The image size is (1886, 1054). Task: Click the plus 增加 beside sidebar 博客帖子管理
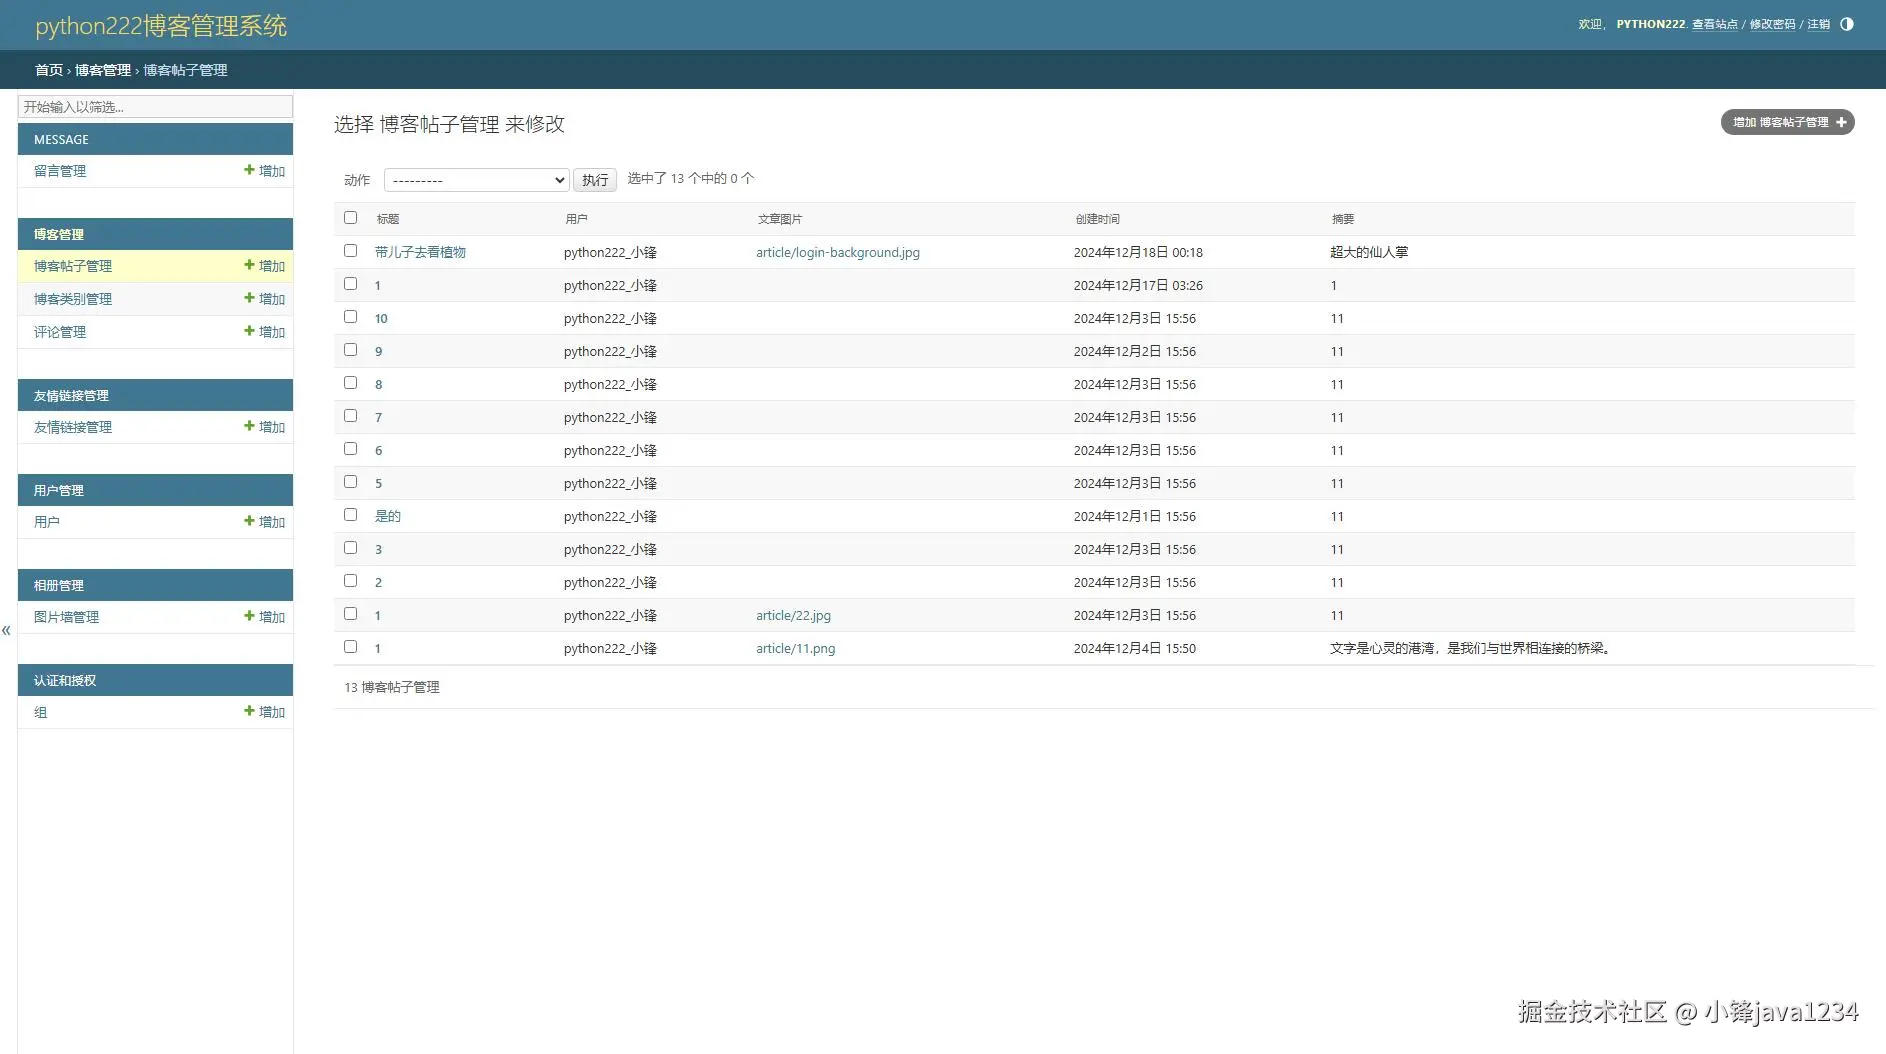pos(264,266)
